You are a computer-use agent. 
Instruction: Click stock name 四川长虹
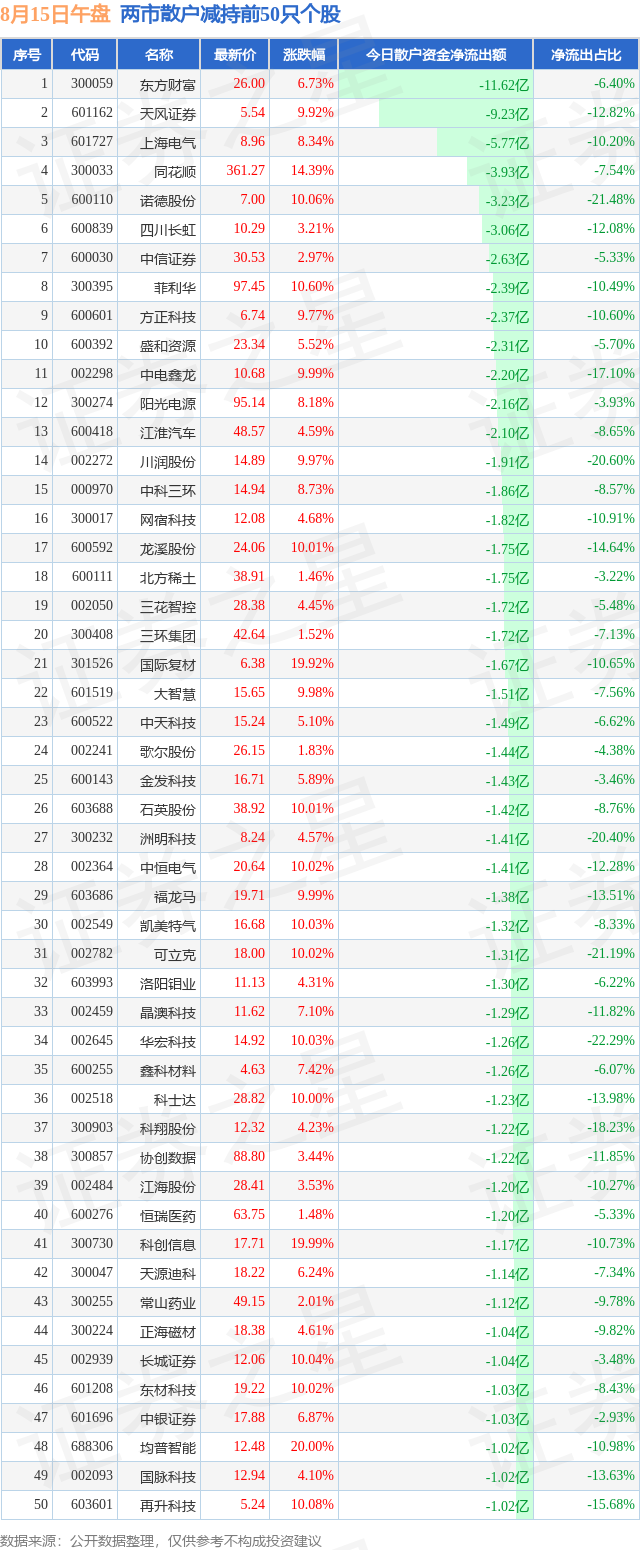pos(168,229)
